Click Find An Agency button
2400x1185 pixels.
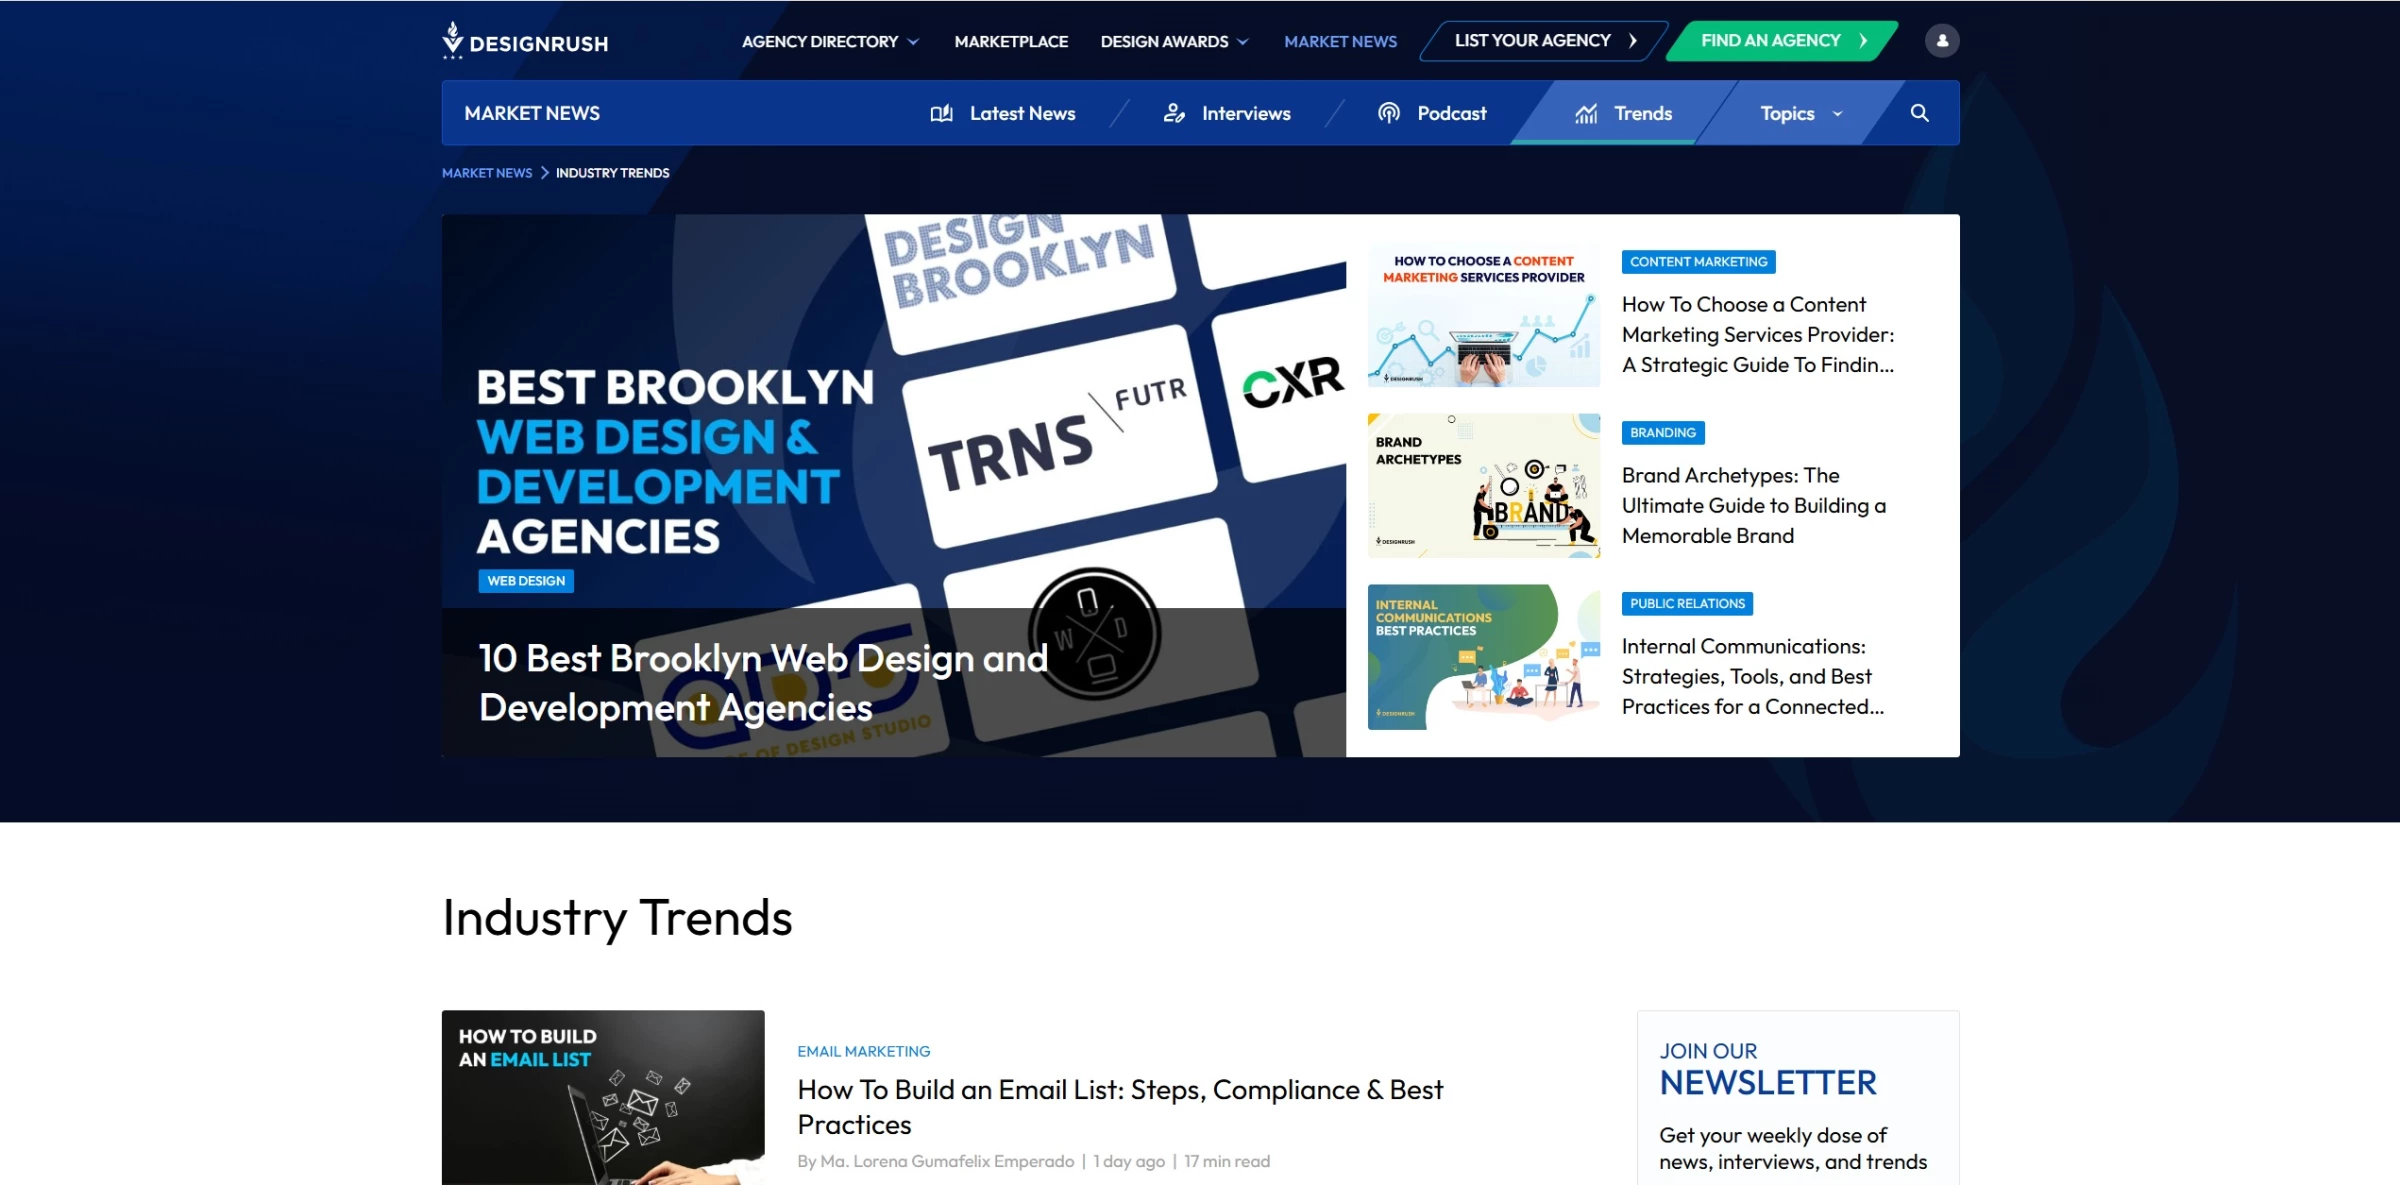click(x=1782, y=41)
